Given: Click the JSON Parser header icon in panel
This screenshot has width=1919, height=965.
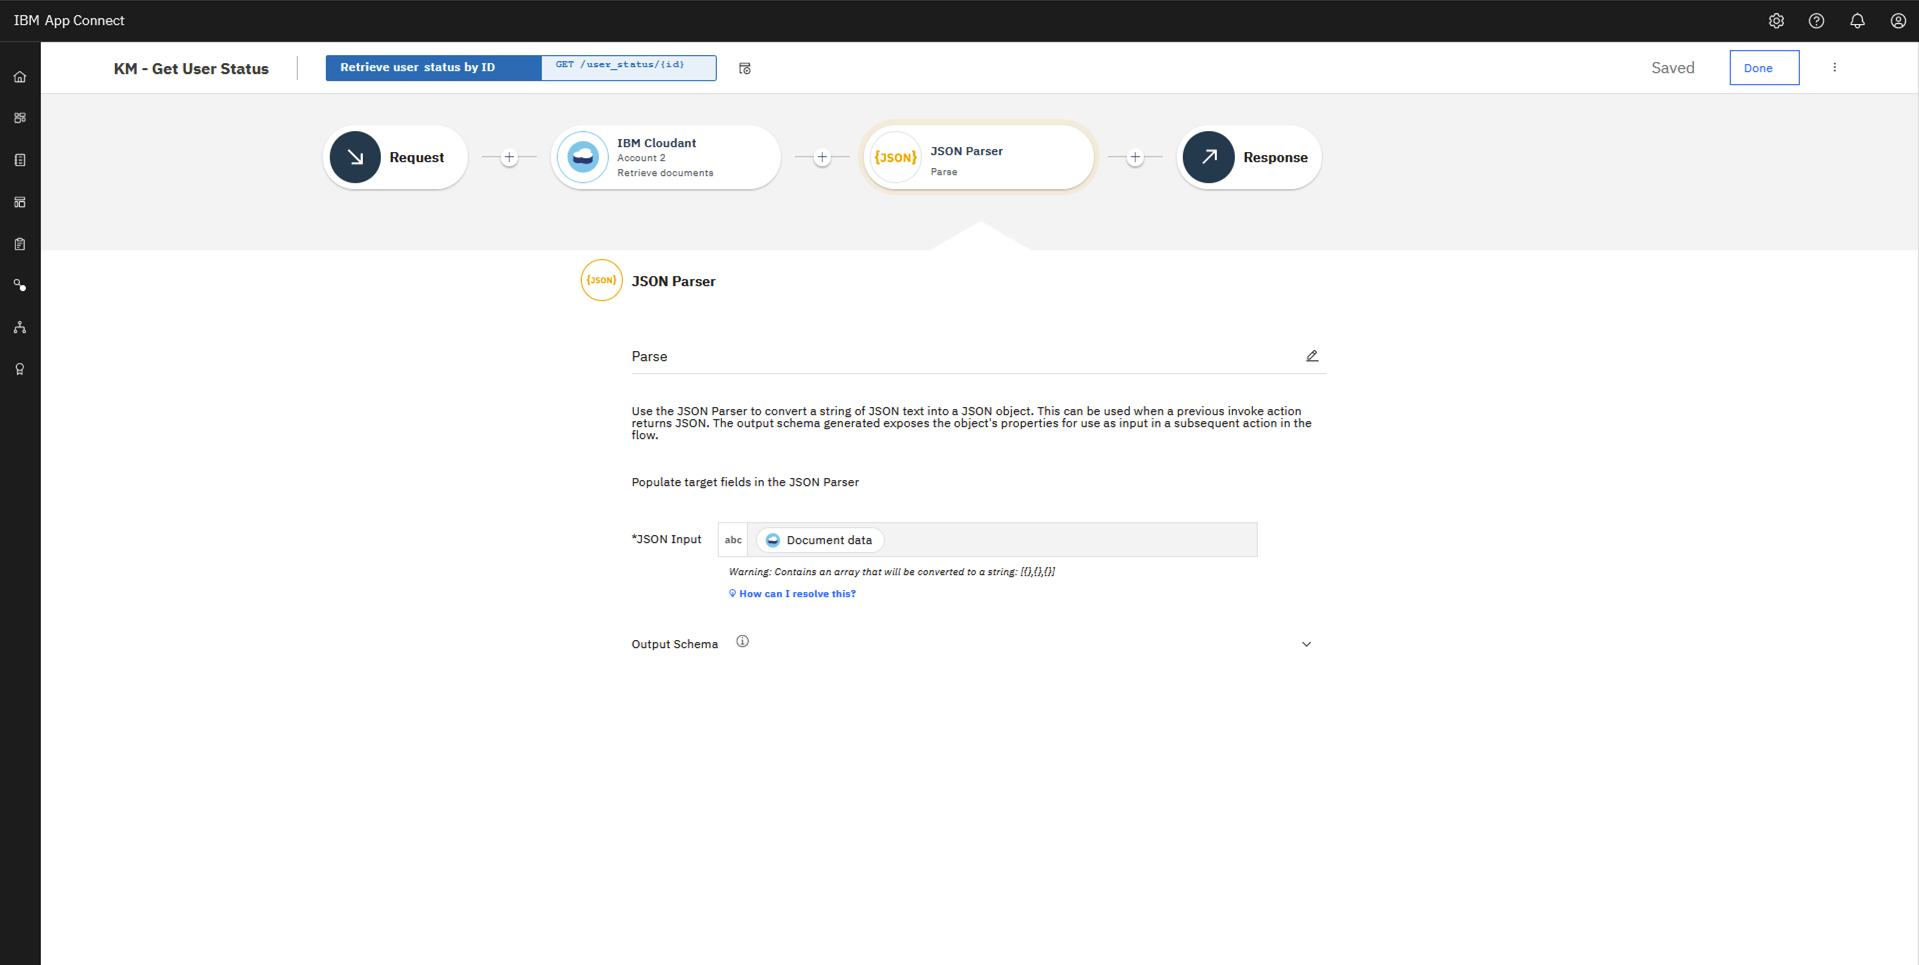Looking at the screenshot, I should (x=601, y=281).
